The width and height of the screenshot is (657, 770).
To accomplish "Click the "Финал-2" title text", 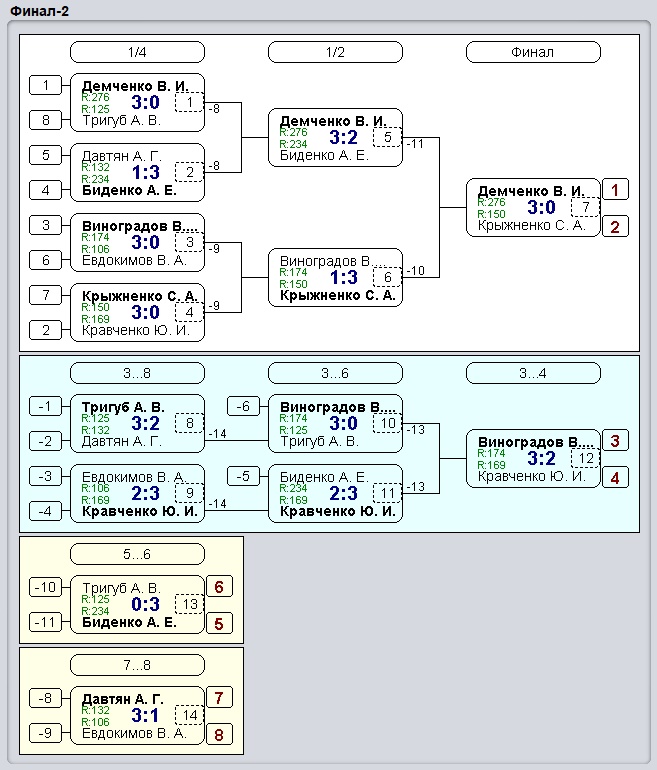I will (x=39, y=10).
